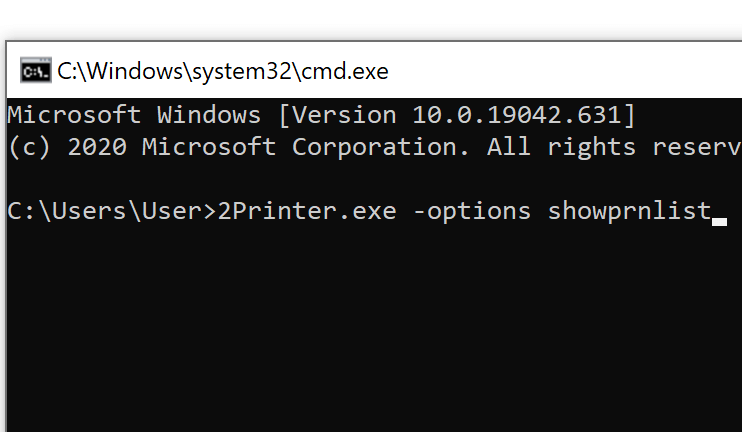Open the cmd.exe system menu icon
Image resolution: width=742 pixels, height=432 pixels.
pyautogui.click(x=35, y=71)
